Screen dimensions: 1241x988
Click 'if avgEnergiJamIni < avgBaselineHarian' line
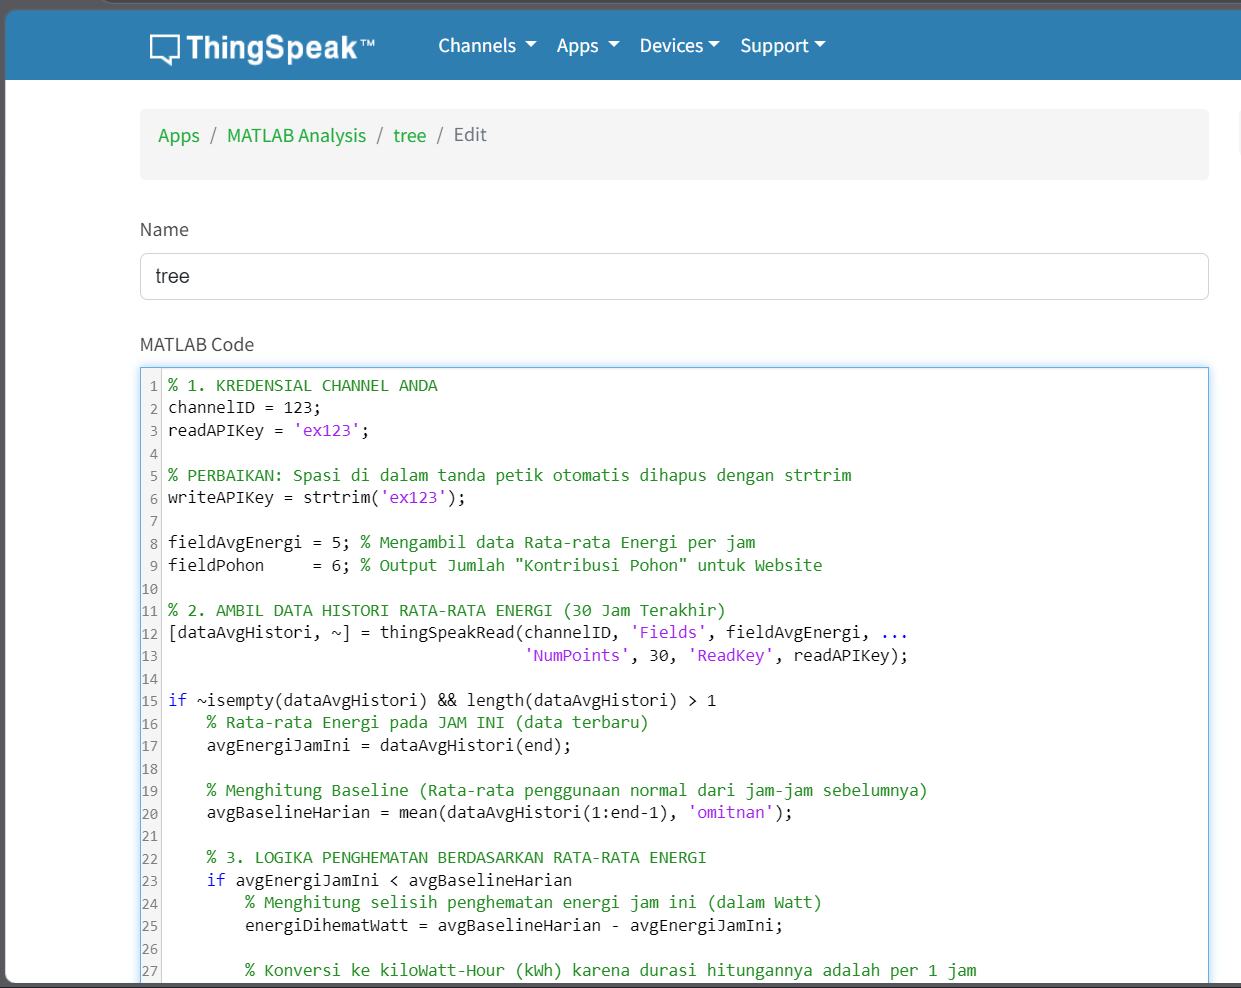click(389, 881)
